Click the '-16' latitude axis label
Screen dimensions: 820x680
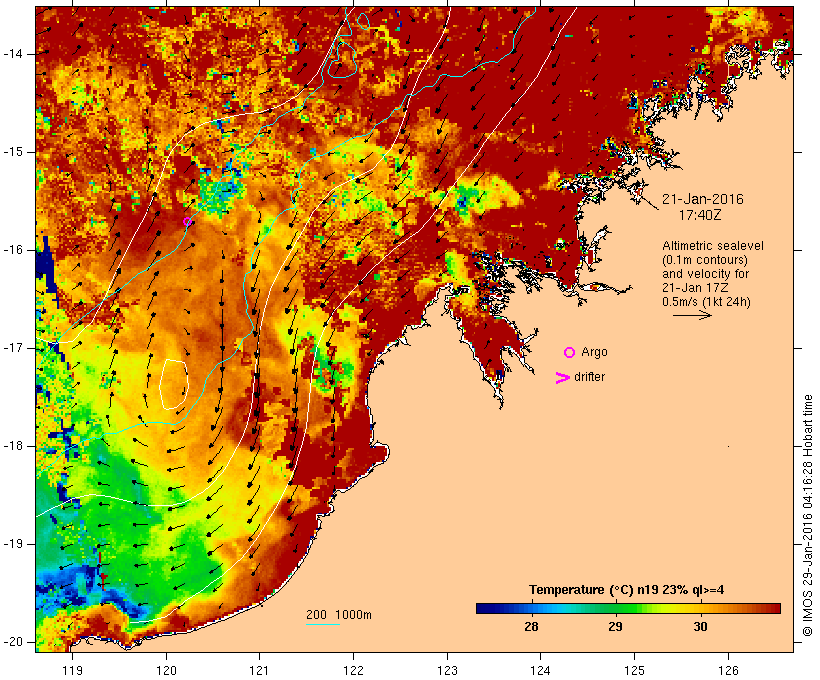coord(13,250)
